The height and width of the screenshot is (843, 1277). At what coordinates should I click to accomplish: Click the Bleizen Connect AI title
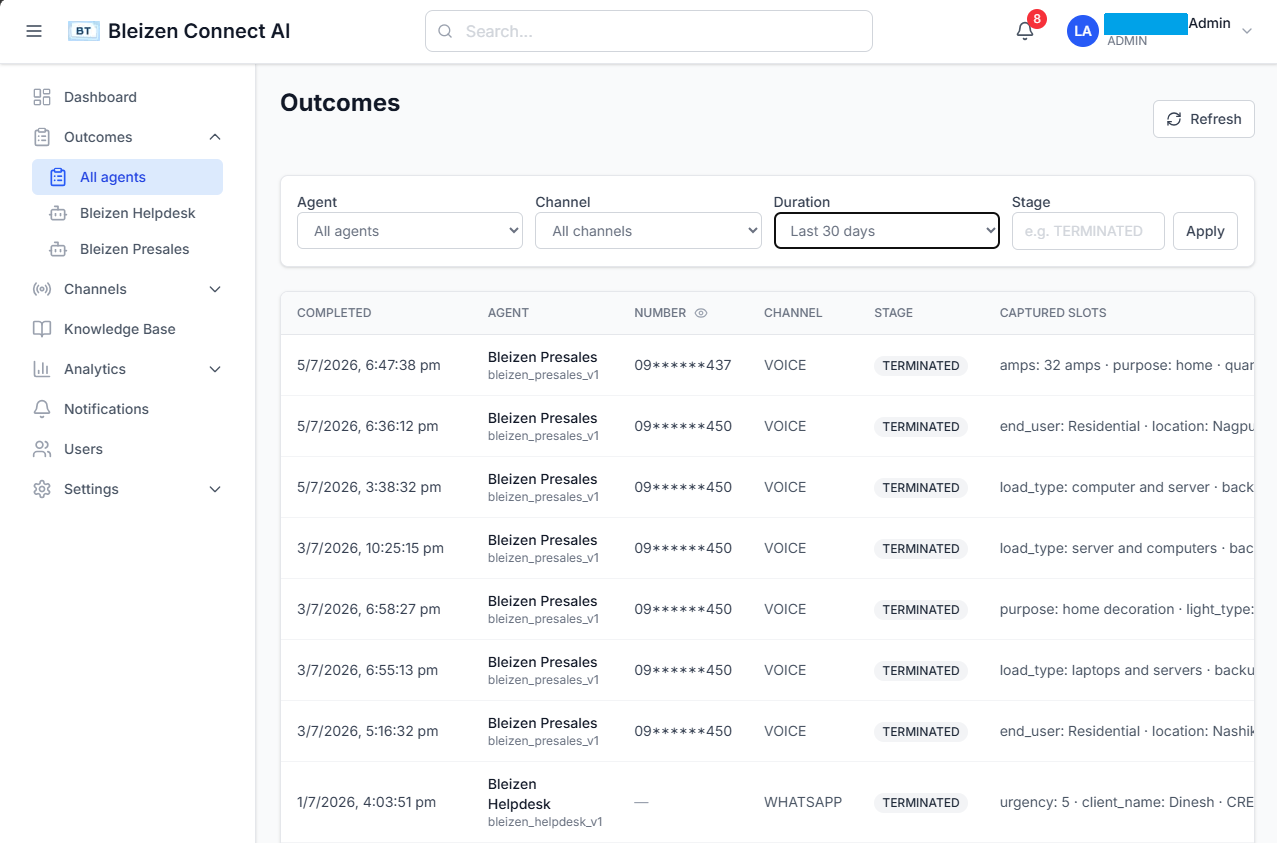199,31
